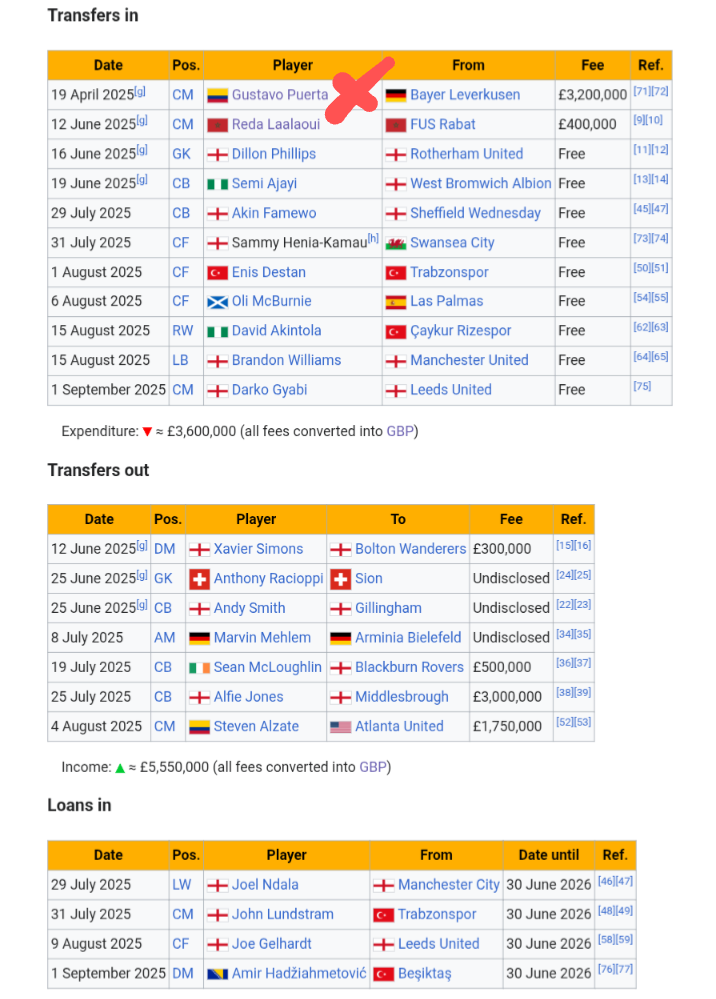Click the Nigeria flag beside Semi Ajayi
Image resolution: width=716 pixels, height=999 pixels.
coord(217,184)
